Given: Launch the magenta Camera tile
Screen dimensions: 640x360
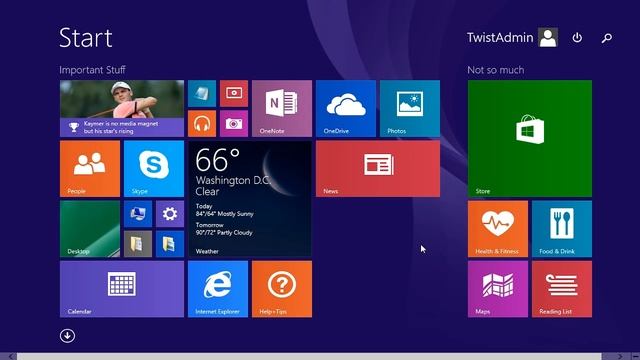Looking at the screenshot, I should [x=234, y=124].
